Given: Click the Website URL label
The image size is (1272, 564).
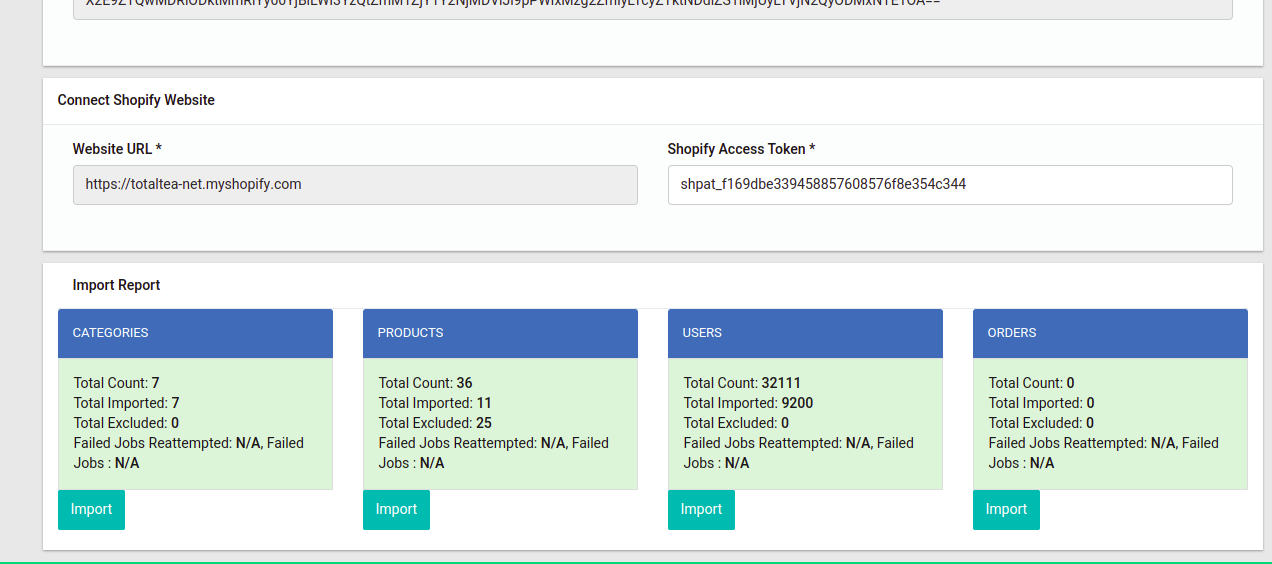Looking at the screenshot, I should tap(117, 149).
